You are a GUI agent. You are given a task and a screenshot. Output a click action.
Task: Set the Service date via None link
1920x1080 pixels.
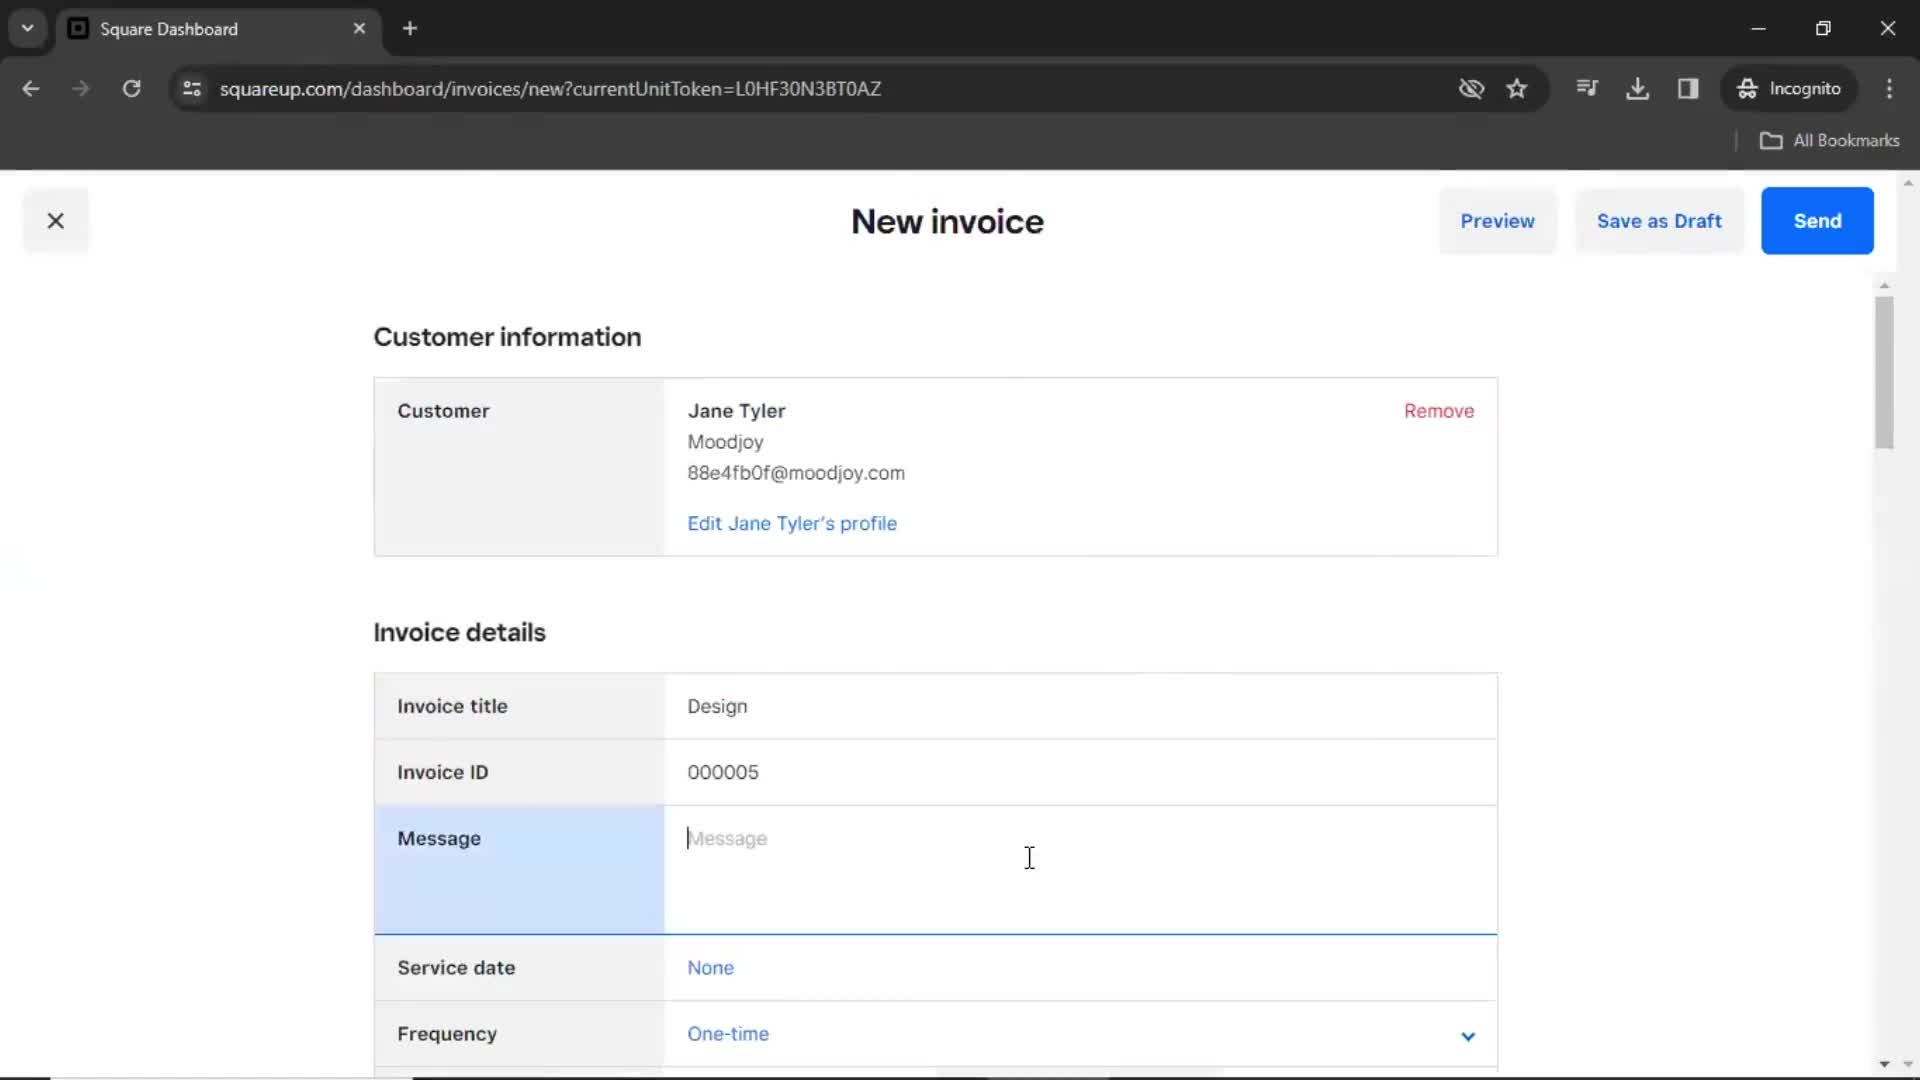[710, 968]
